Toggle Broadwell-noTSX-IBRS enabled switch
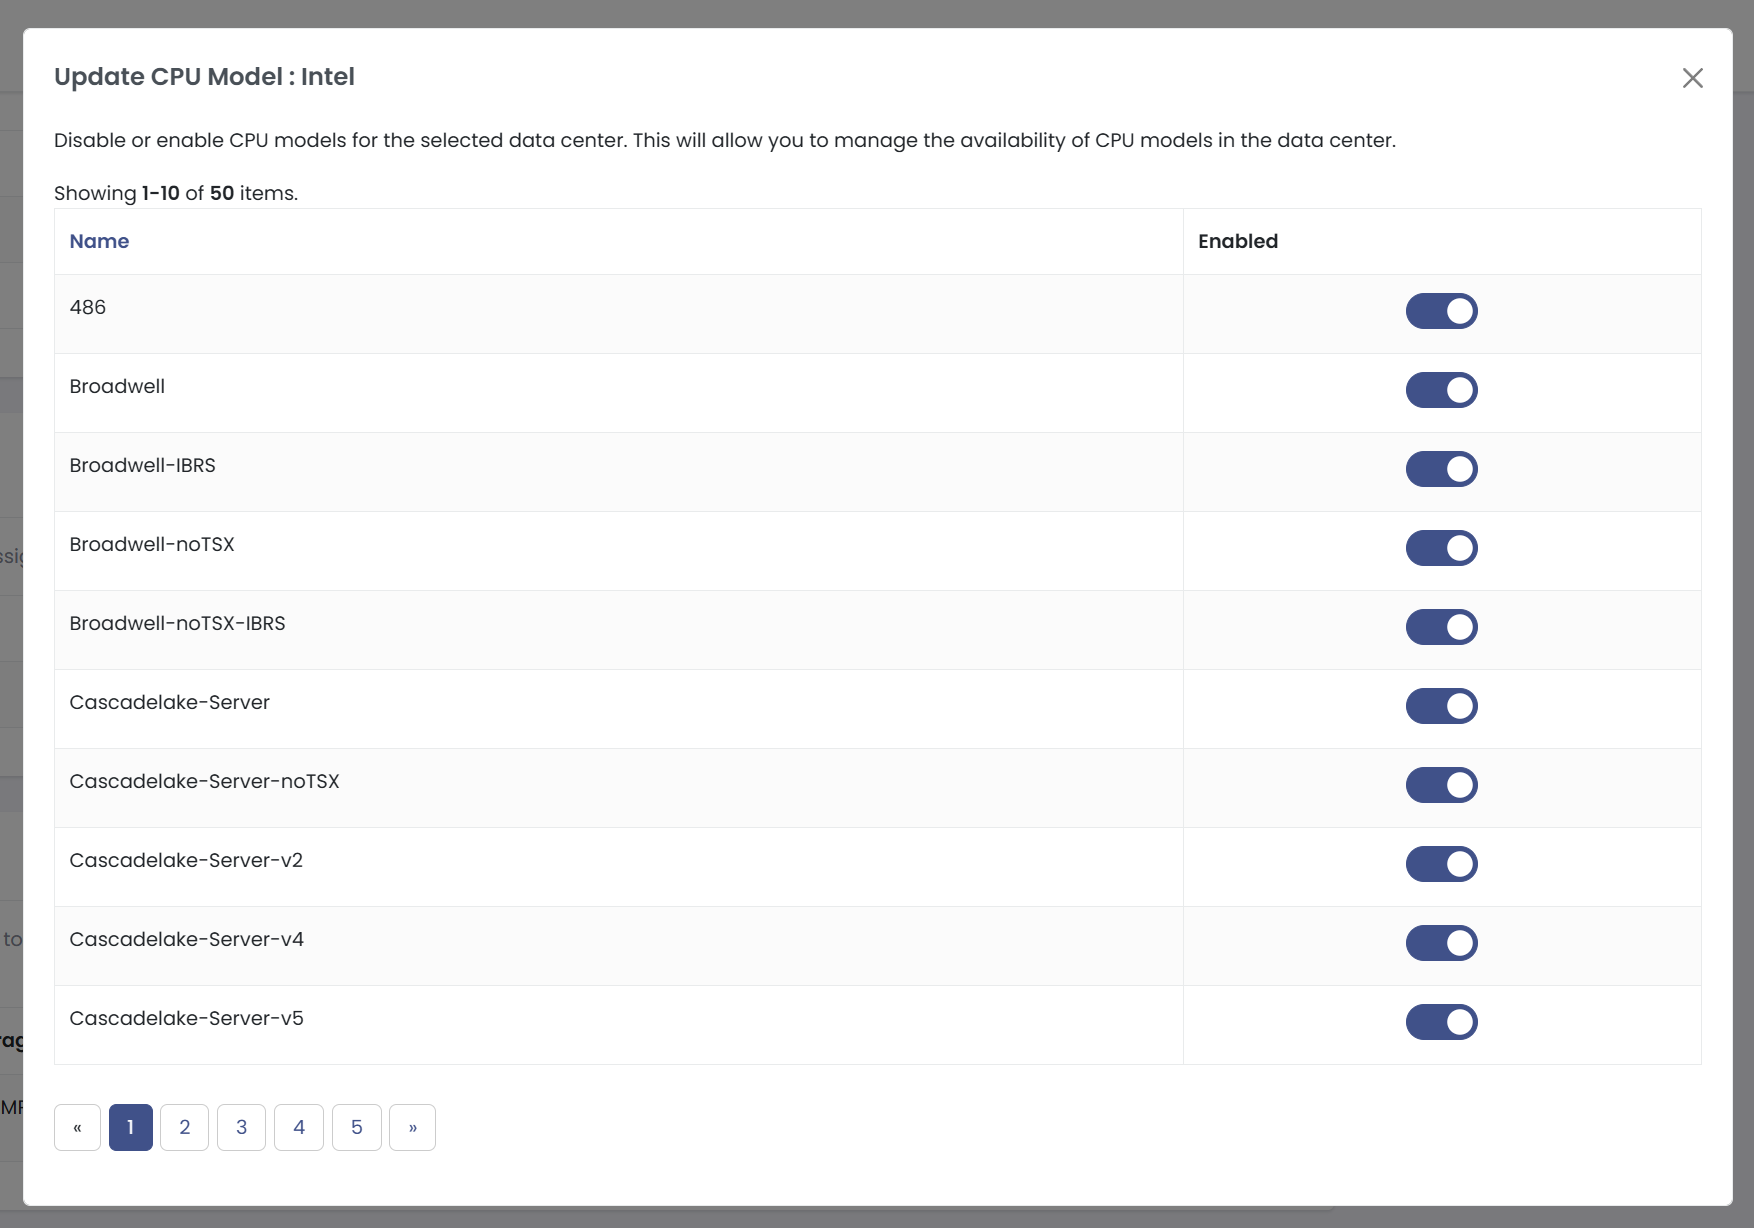Screen dimensions: 1754x1228 1441,627
